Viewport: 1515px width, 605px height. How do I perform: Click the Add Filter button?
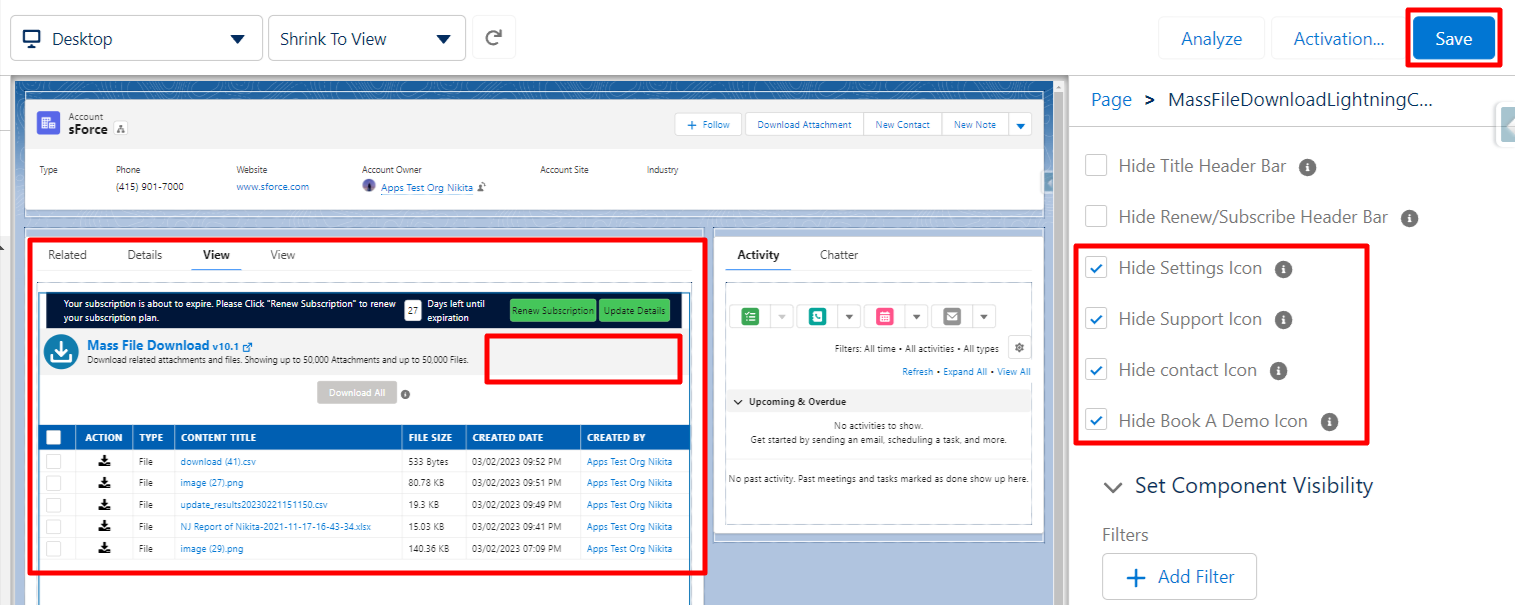[x=1179, y=577]
